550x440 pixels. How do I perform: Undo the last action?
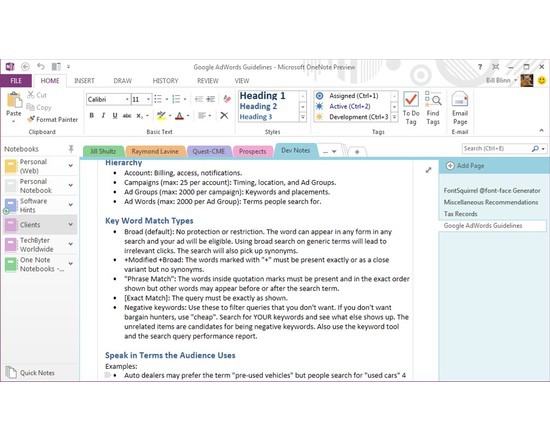click(x=41, y=66)
